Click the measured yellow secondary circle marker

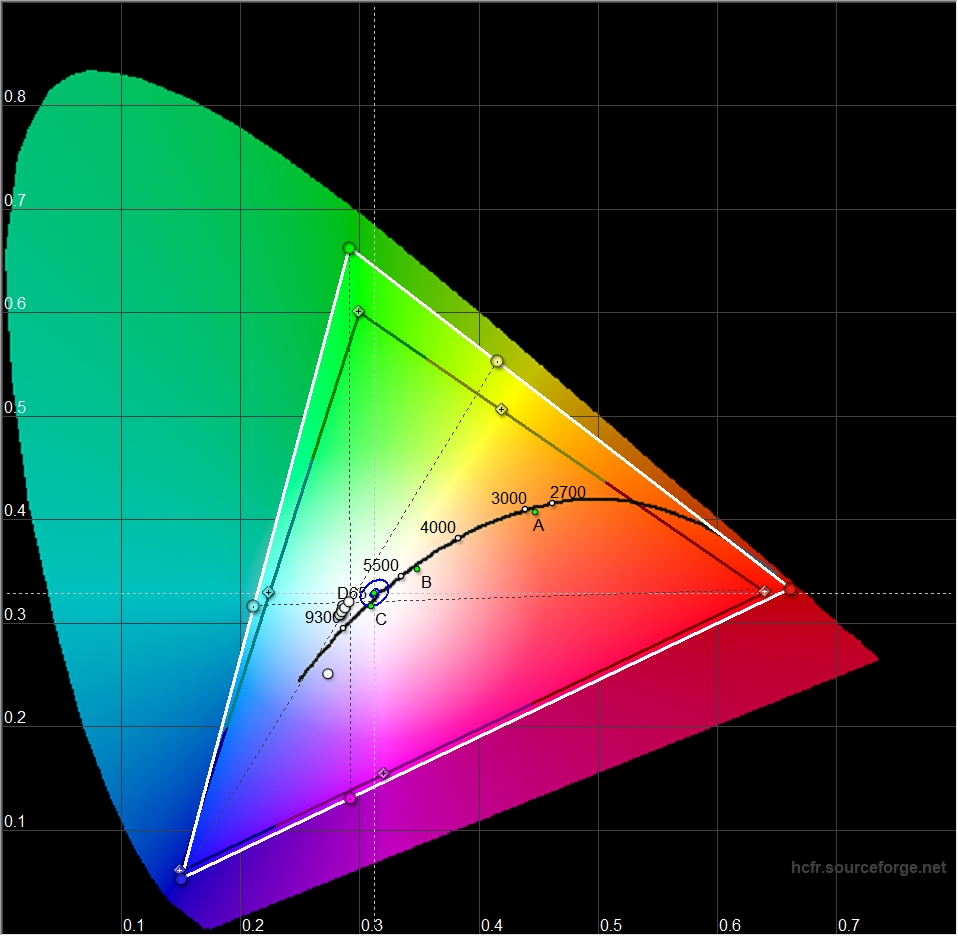click(x=497, y=360)
